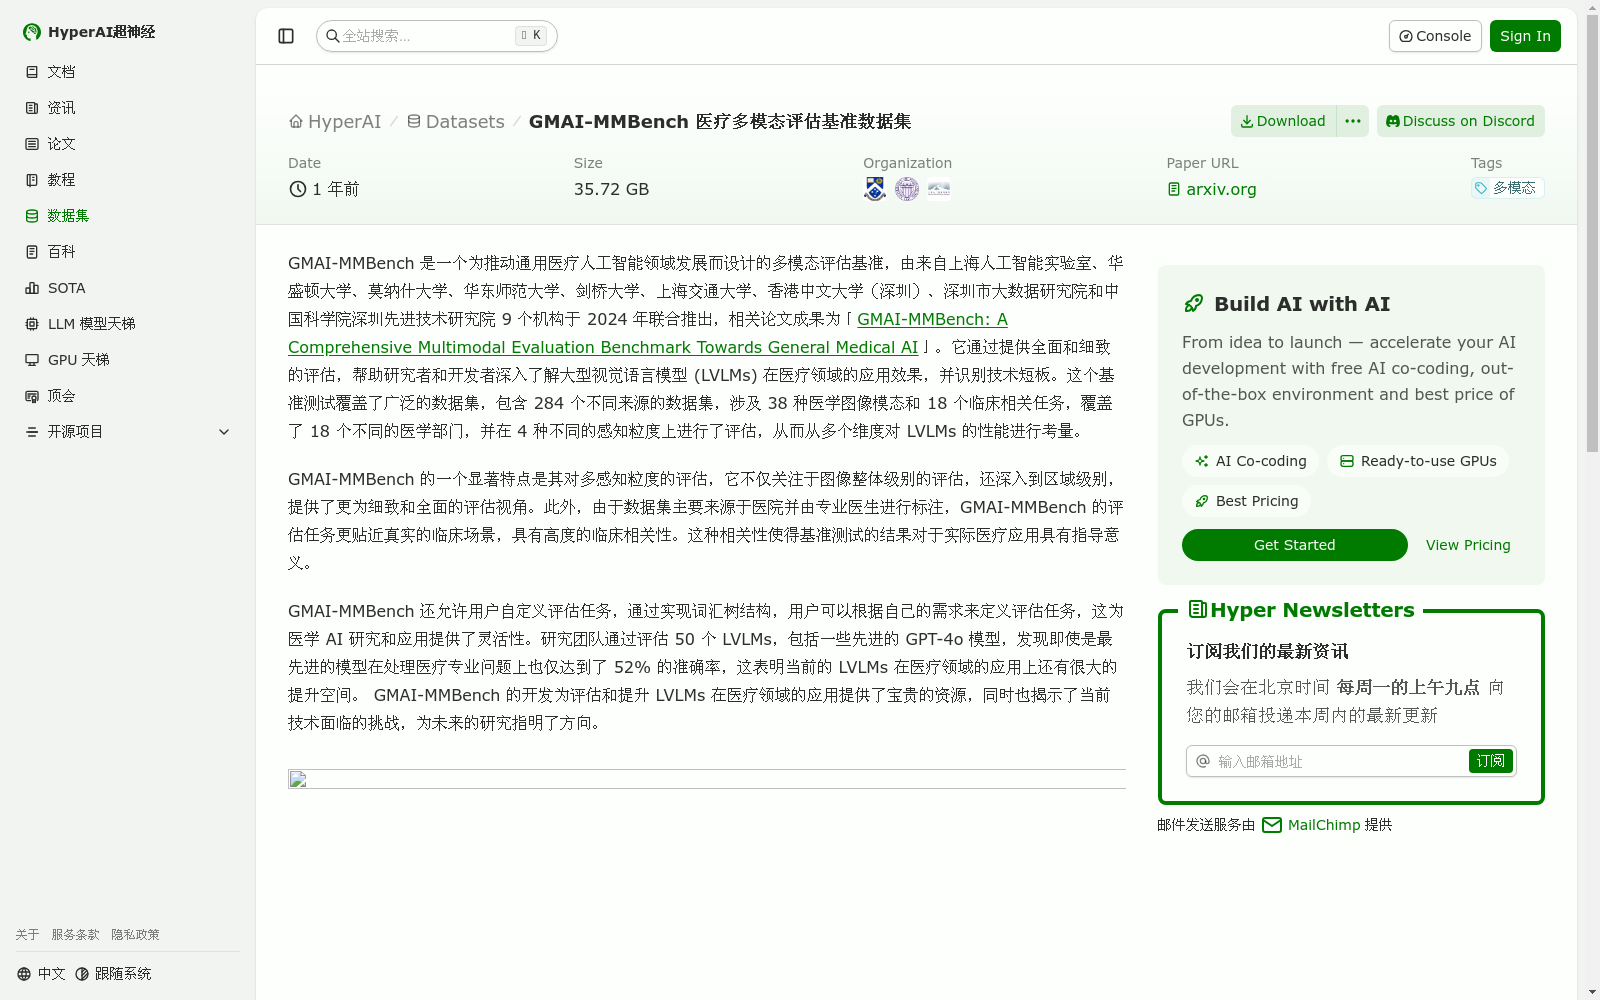
Task: Open 教程 in the sidebar
Action: pyautogui.click(x=128, y=180)
